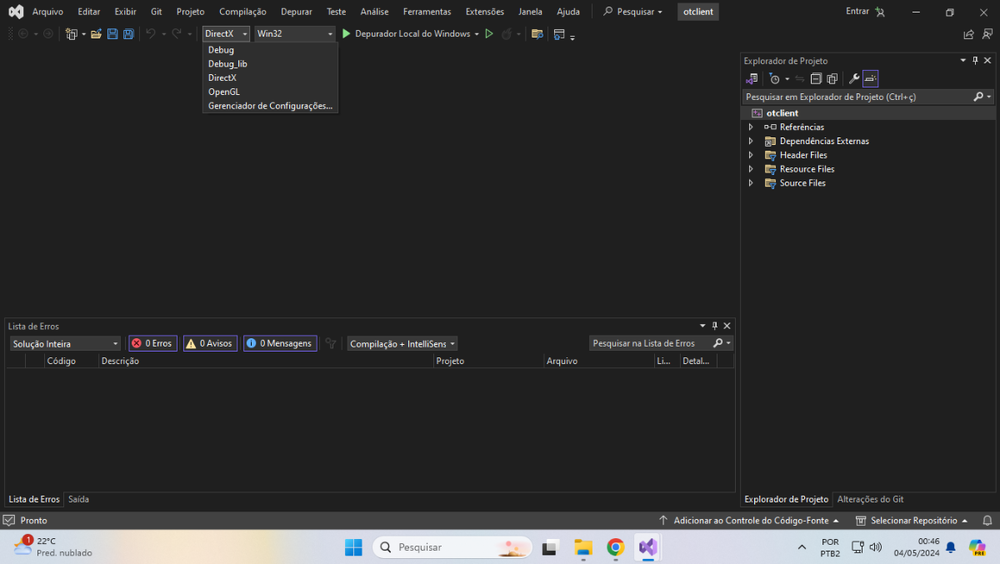Image resolution: width=1000 pixels, height=564 pixels.
Task: Click the Open File folder icon
Action: click(x=96, y=34)
